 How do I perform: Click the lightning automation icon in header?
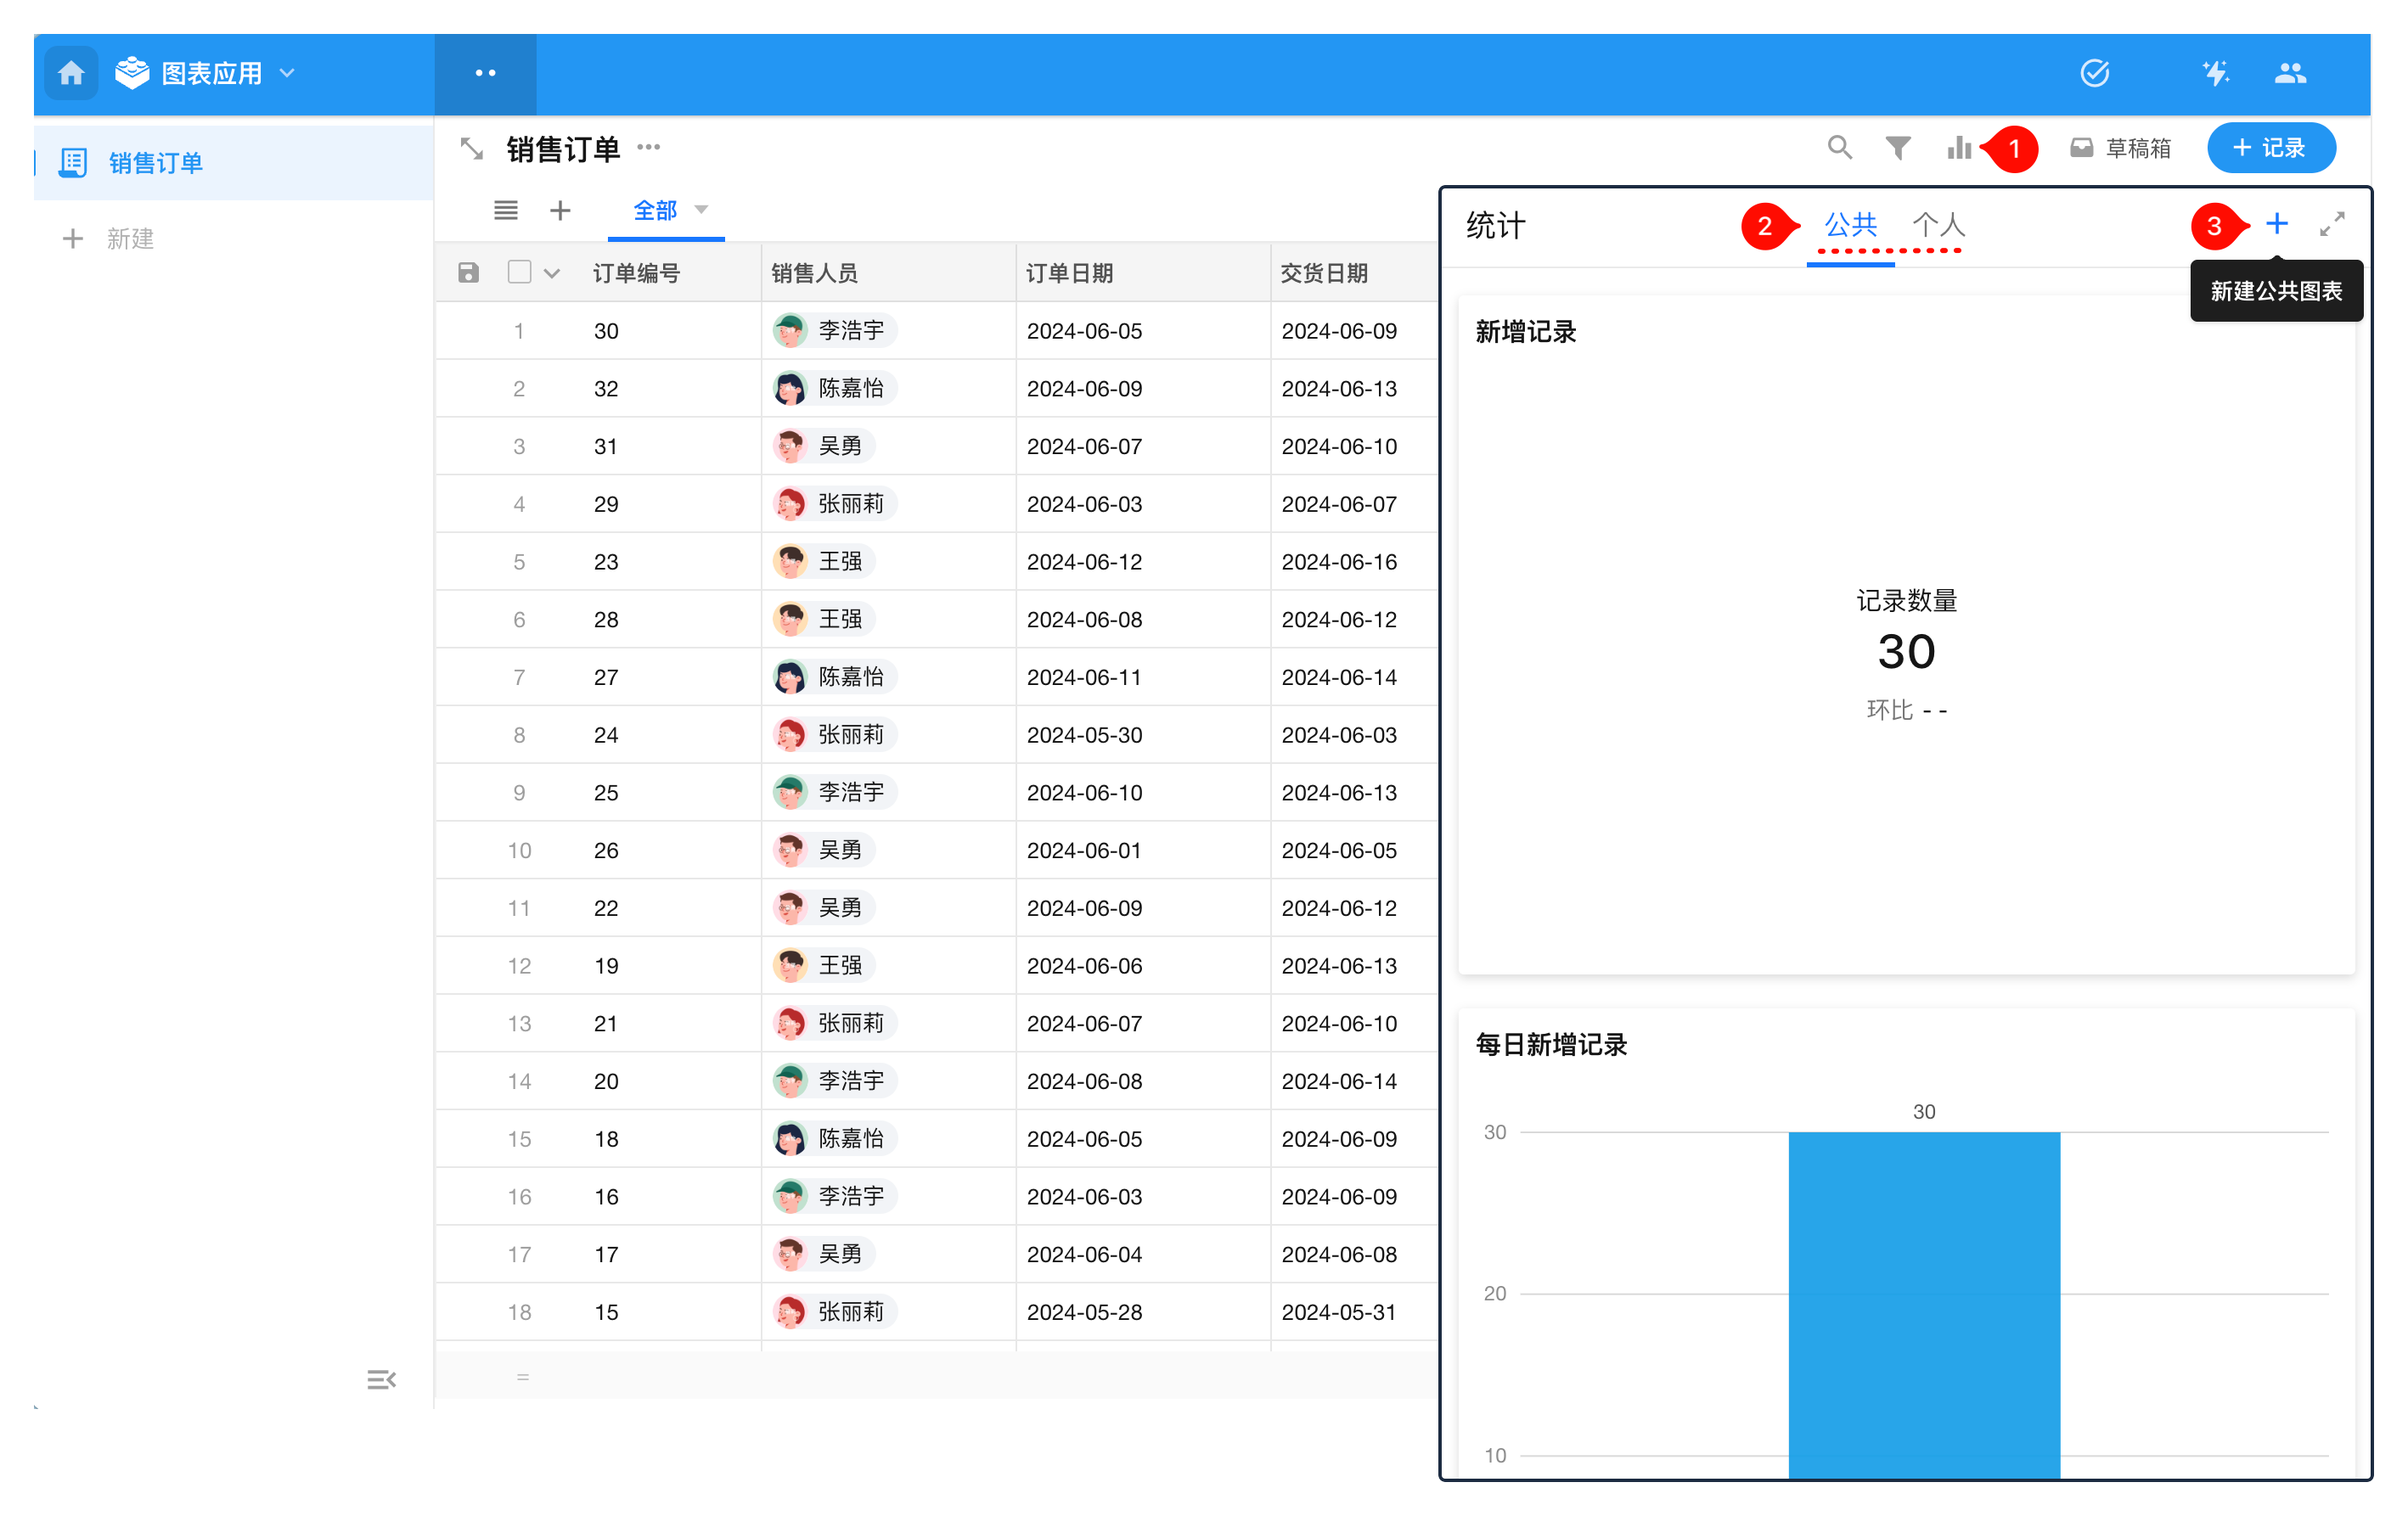tap(2215, 73)
